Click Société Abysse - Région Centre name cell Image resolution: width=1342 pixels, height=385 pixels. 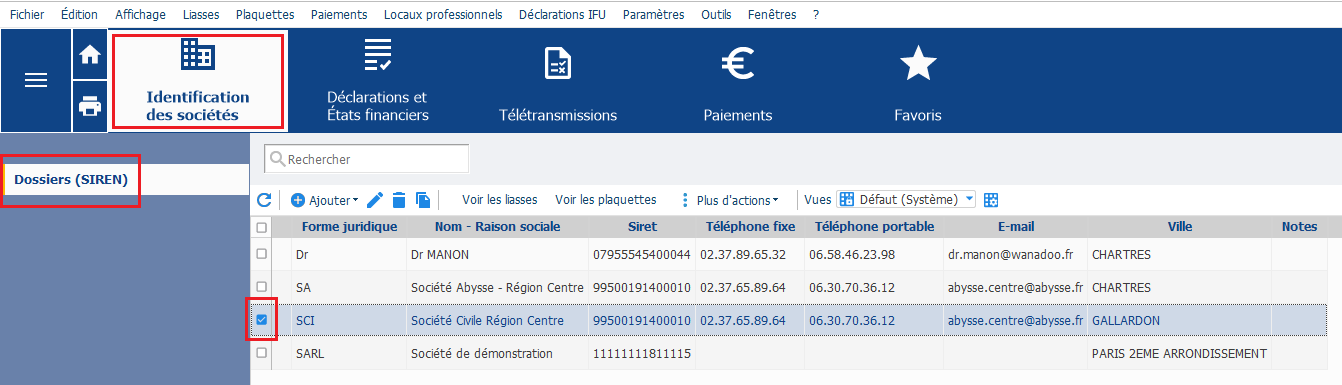497,287
